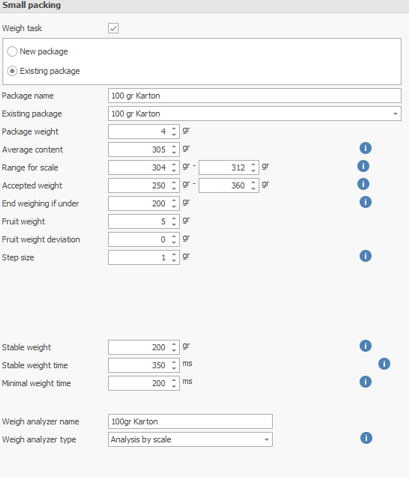Click Stable weight time info icon
409x478 pixels.
384,364
